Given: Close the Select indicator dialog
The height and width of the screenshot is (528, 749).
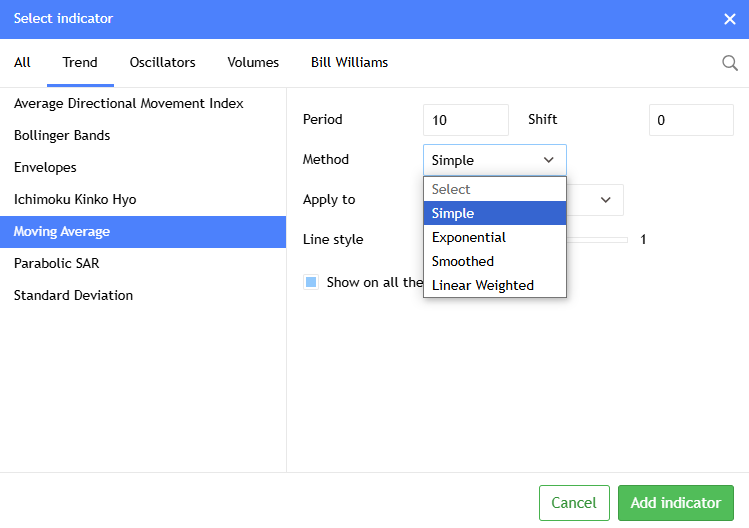Looking at the screenshot, I should click(x=729, y=19).
